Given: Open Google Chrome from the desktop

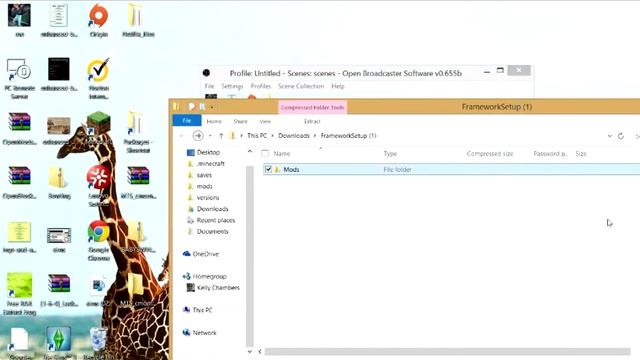Looking at the screenshot, I should pyautogui.click(x=98, y=240).
